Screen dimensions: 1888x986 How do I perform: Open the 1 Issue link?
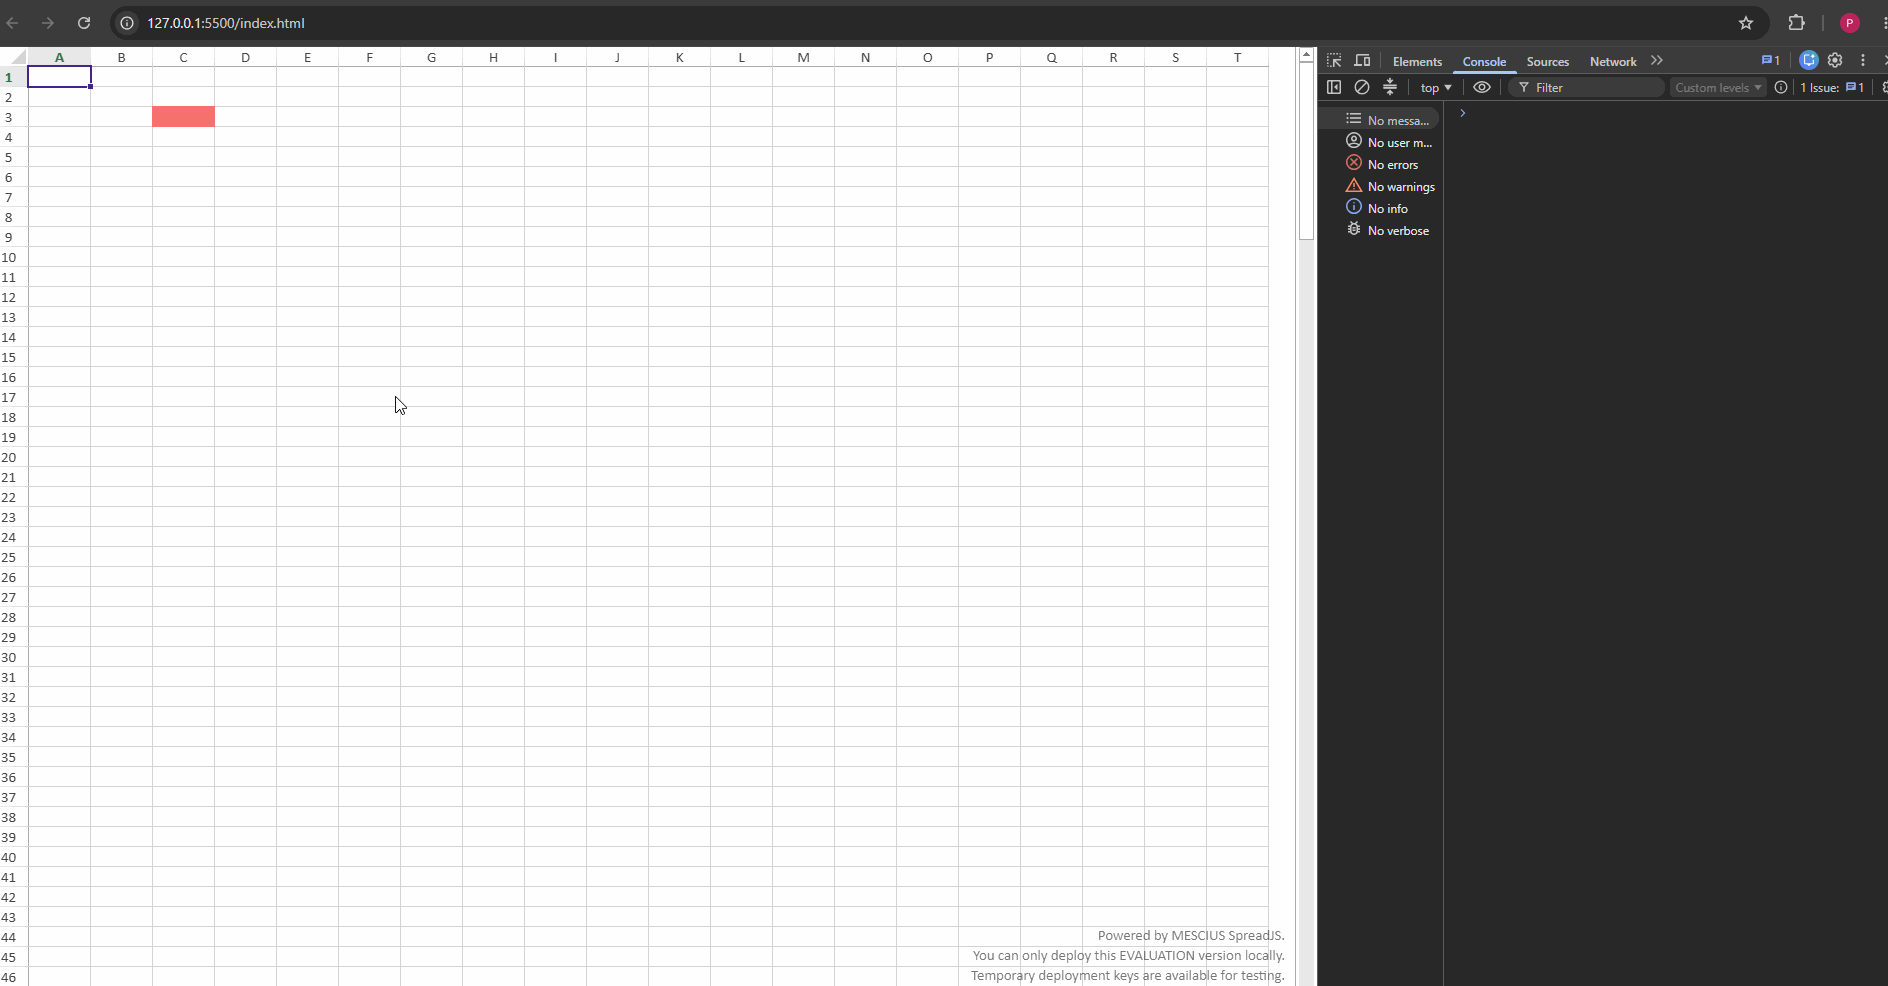1832,88
